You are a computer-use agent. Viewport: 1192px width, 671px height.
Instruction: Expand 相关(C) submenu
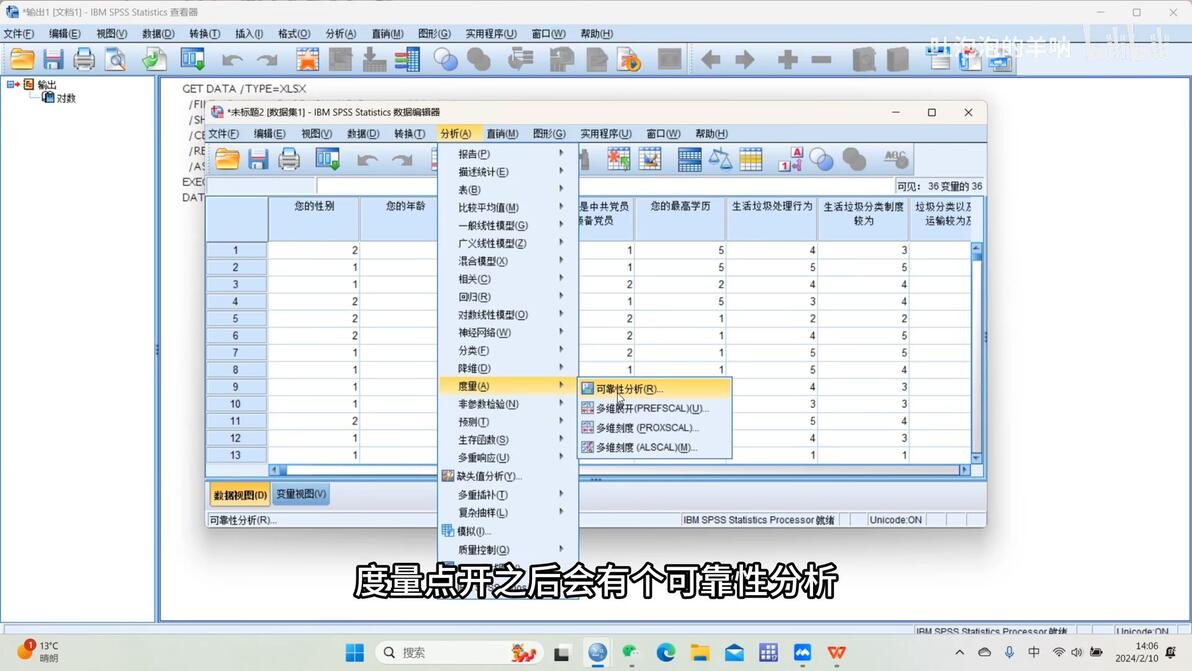508,279
